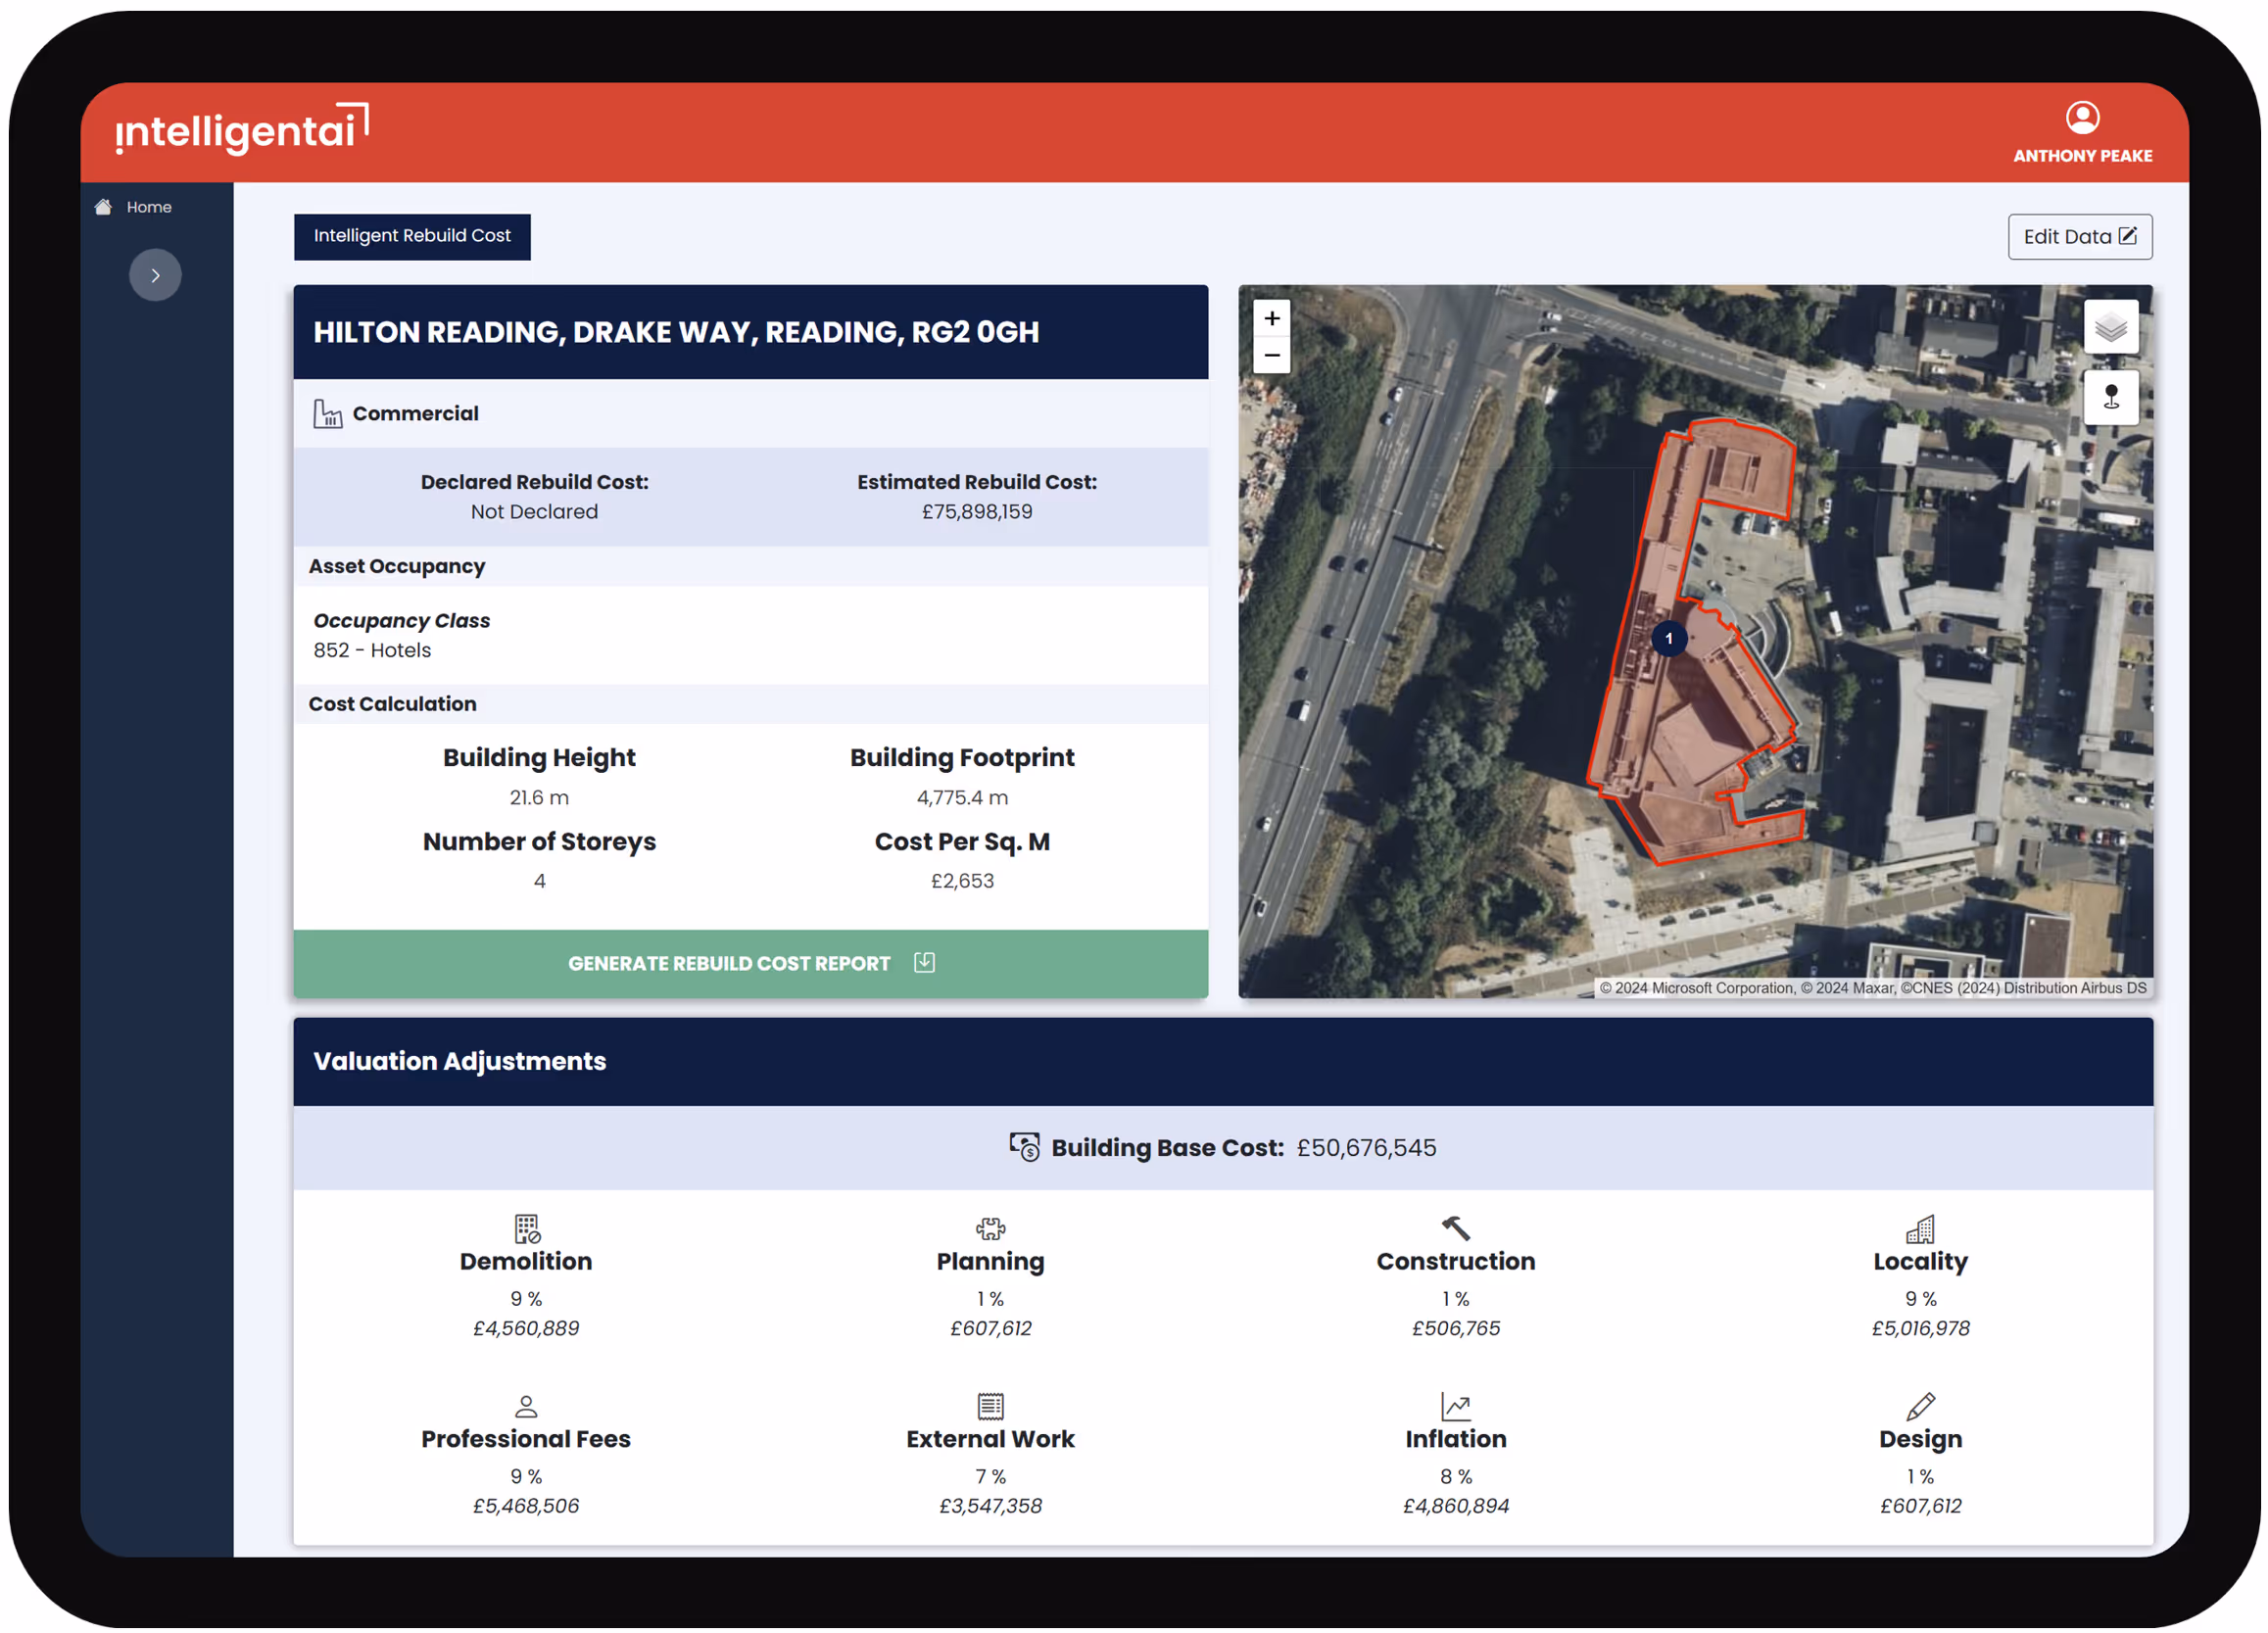Click the Hilton Reading address heading
Viewport: 2268px width, 1633px height.
click(x=676, y=332)
